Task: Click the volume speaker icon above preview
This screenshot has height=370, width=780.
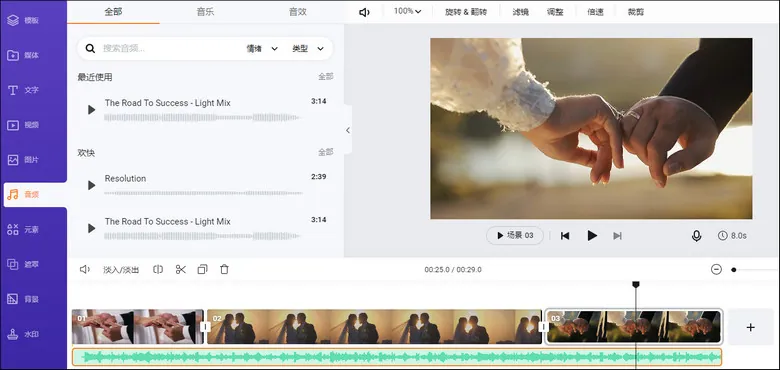Action: [x=364, y=12]
